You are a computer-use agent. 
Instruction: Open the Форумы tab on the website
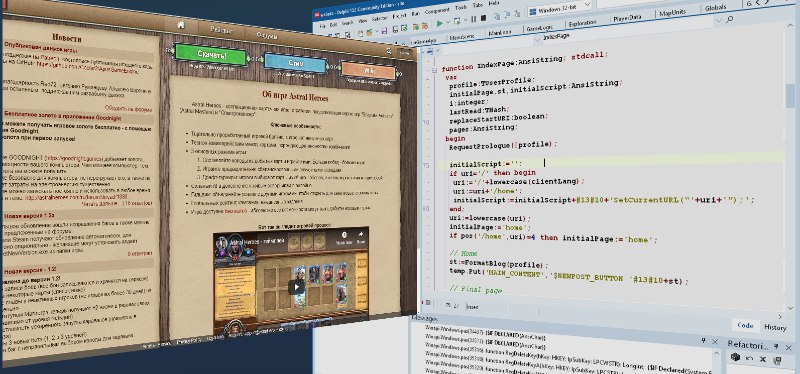point(267,35)
